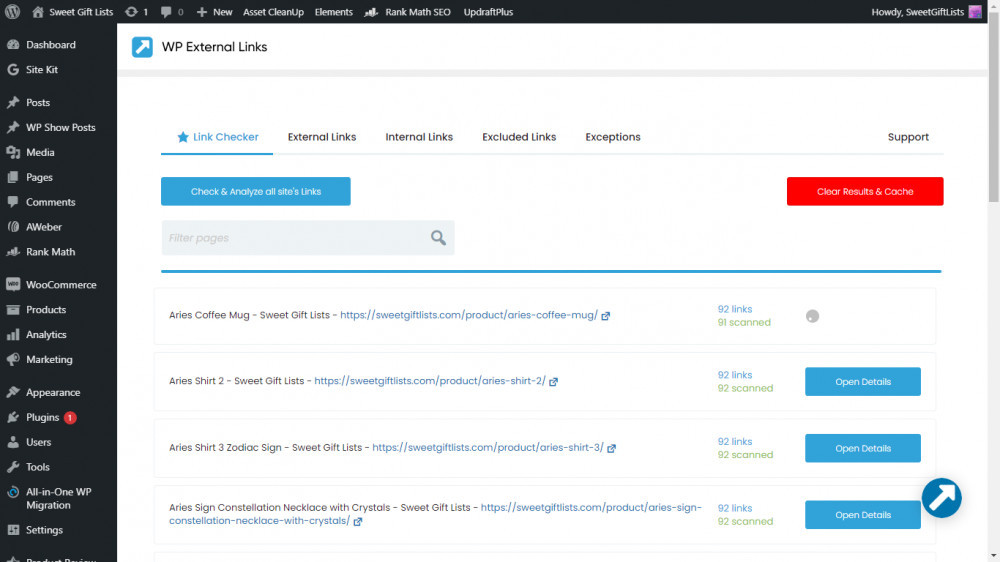Click the WP Show Posts pin icon
The height and width of the screenshot is (562, 1000).
13,127
